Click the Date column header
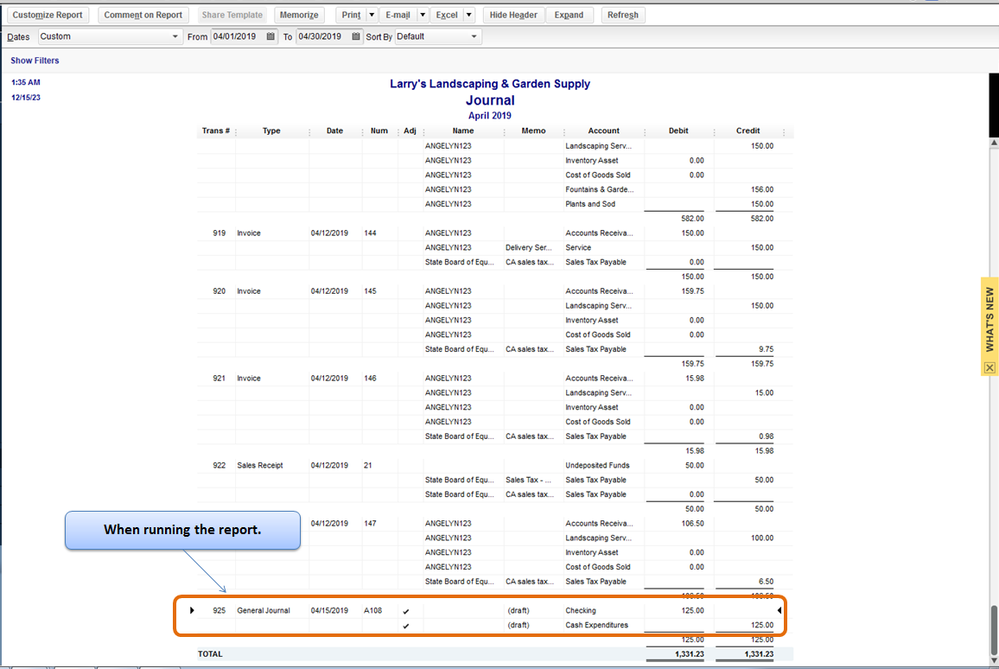999x669 pixels. pyautogui.click(x=335, y=131)
